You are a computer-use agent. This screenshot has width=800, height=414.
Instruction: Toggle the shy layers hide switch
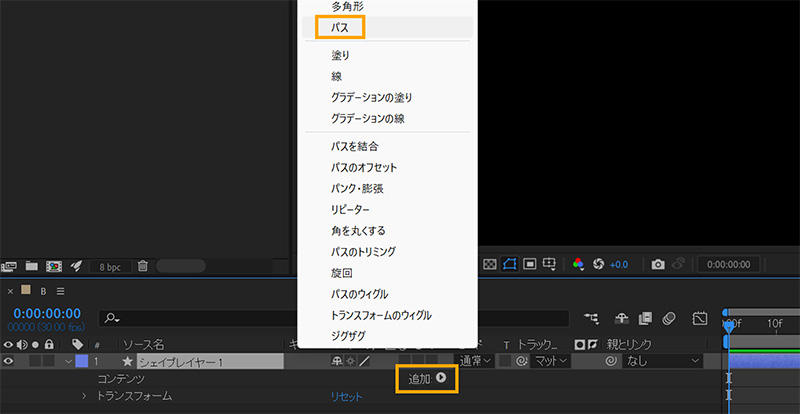[622, 318]
